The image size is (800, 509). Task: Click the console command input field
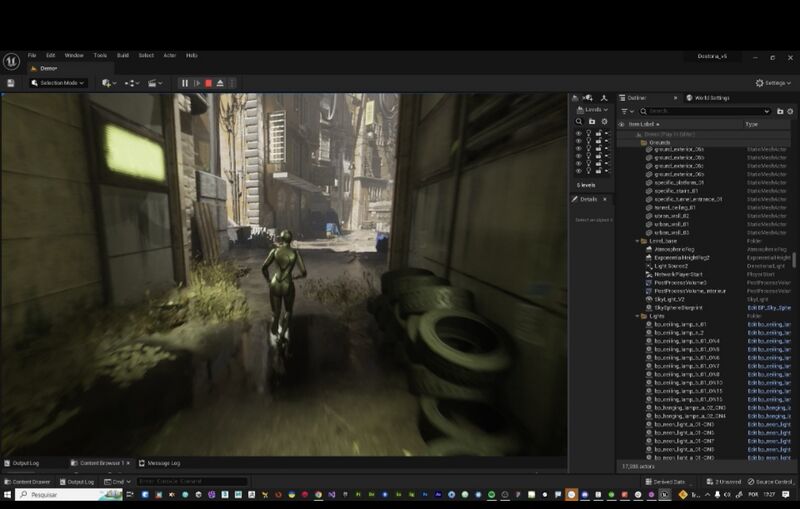pos(192,481)
